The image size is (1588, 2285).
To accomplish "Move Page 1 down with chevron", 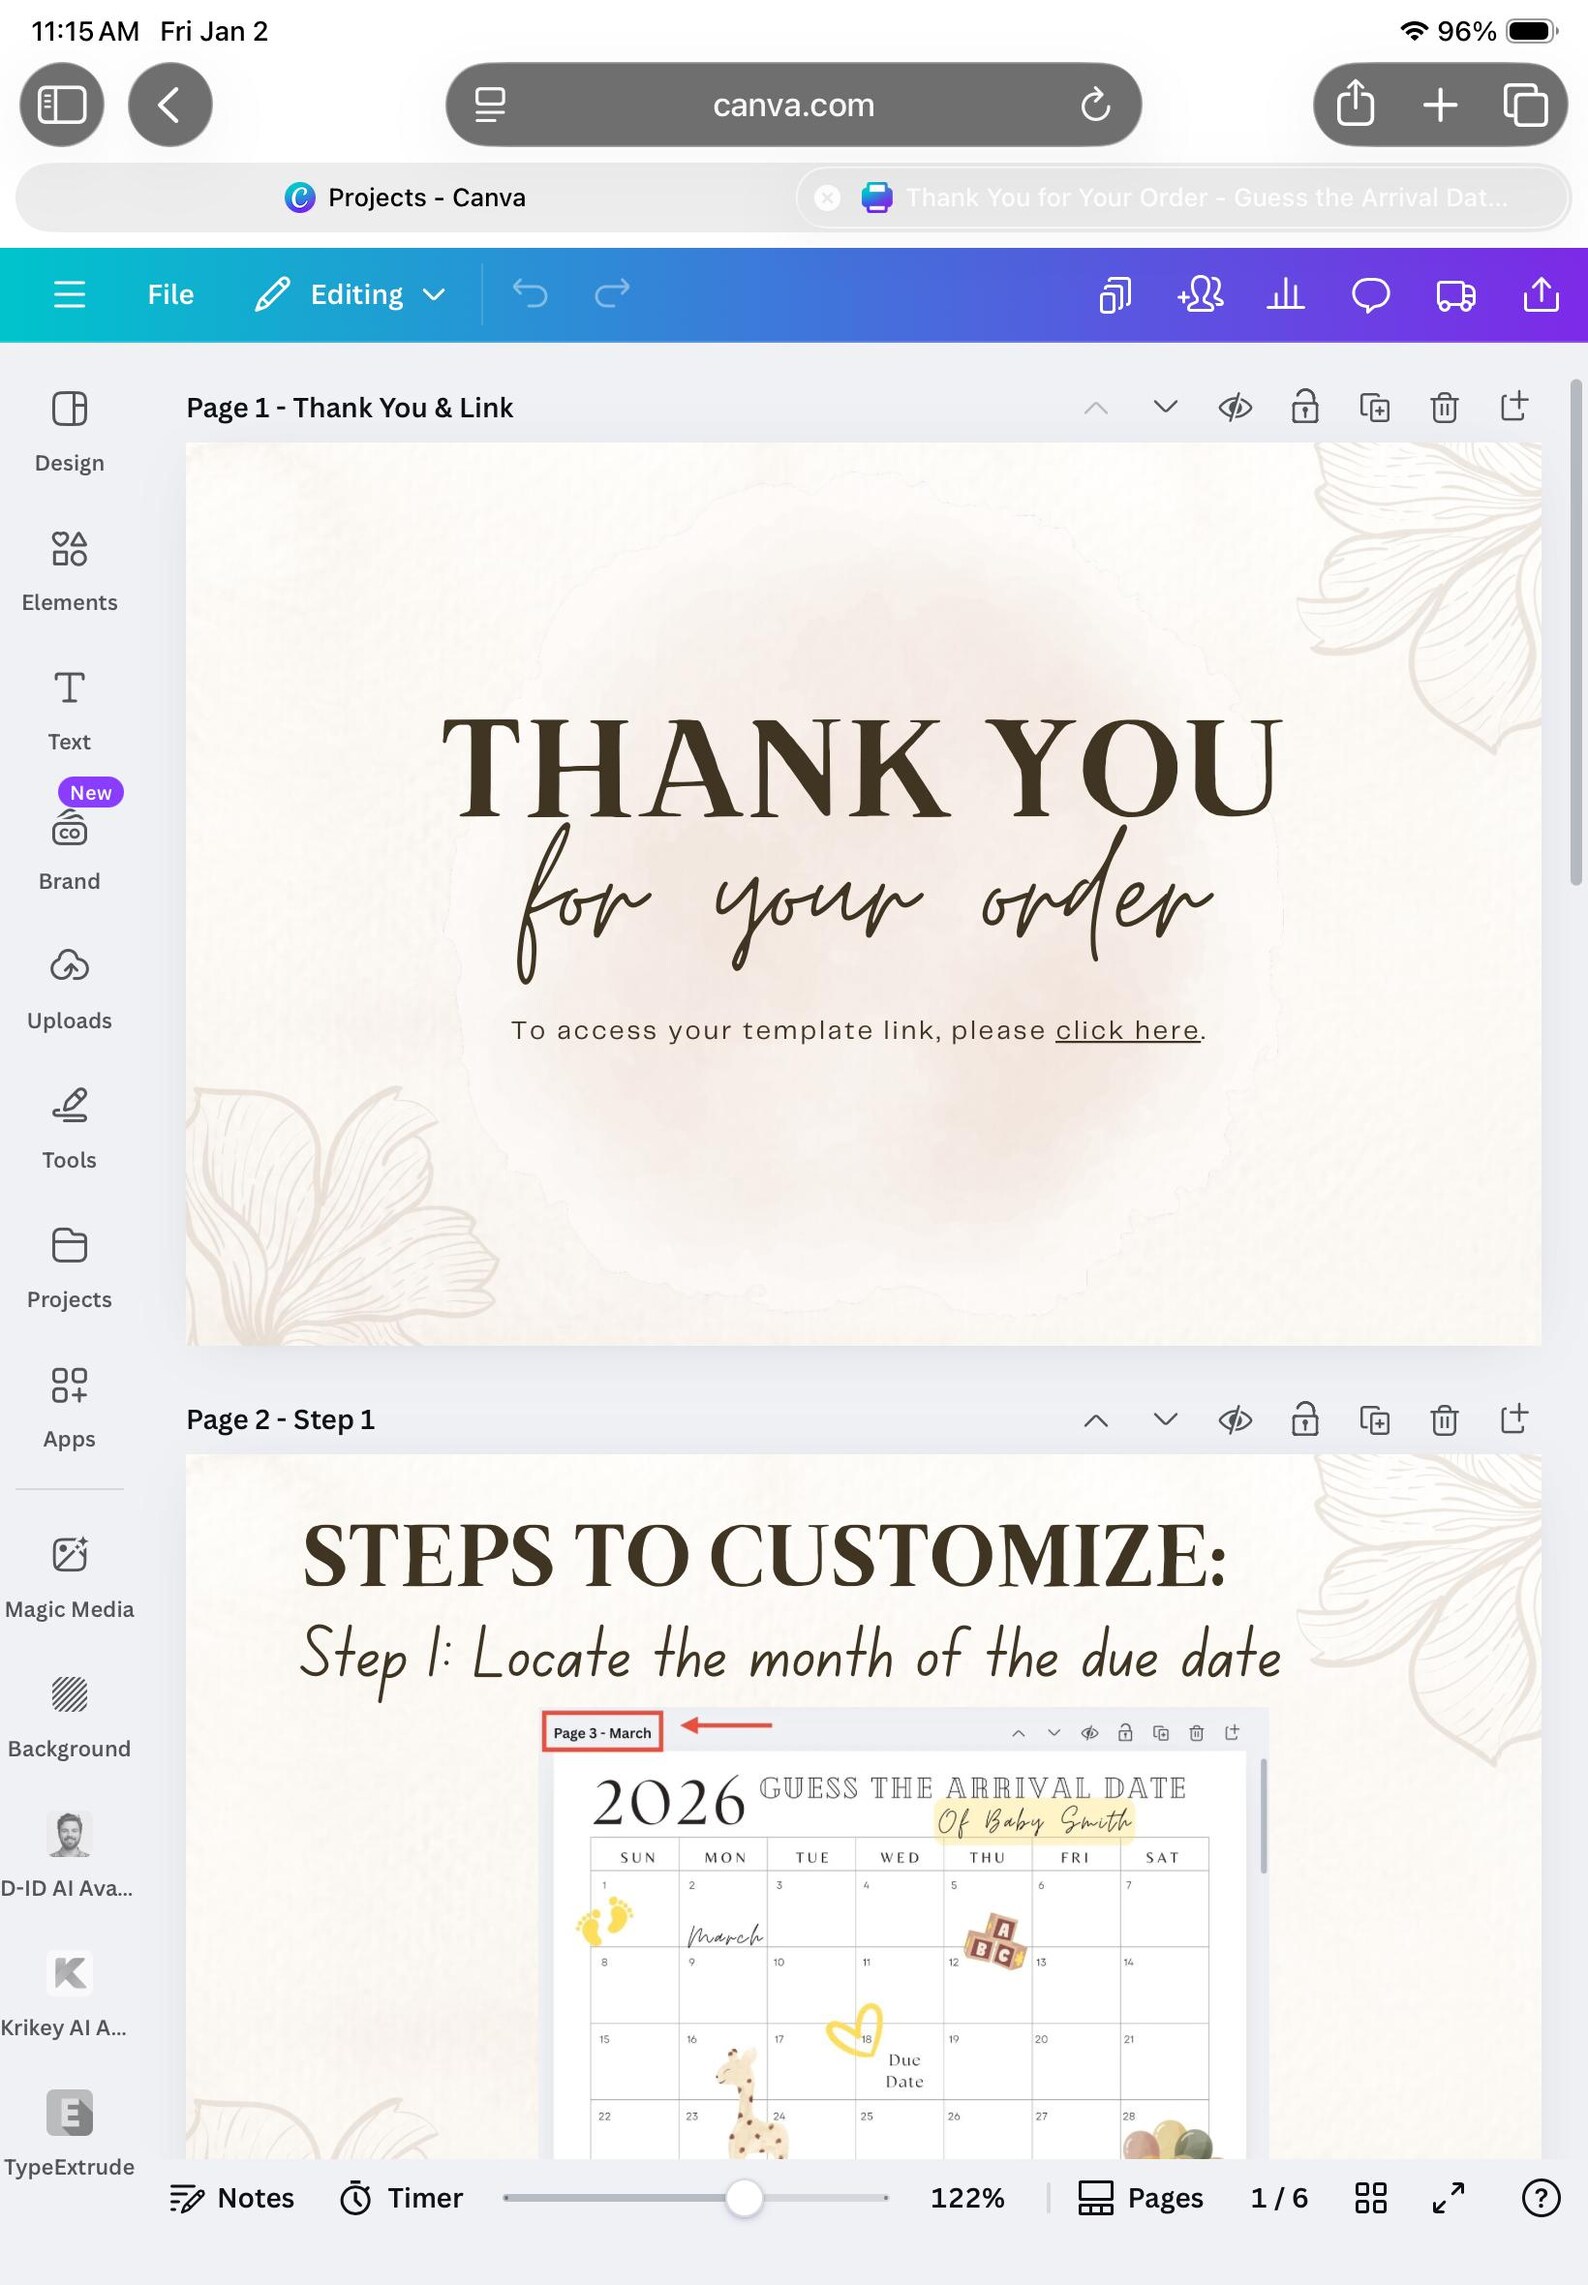I will pyautogui.click(x=1165, y=407).
